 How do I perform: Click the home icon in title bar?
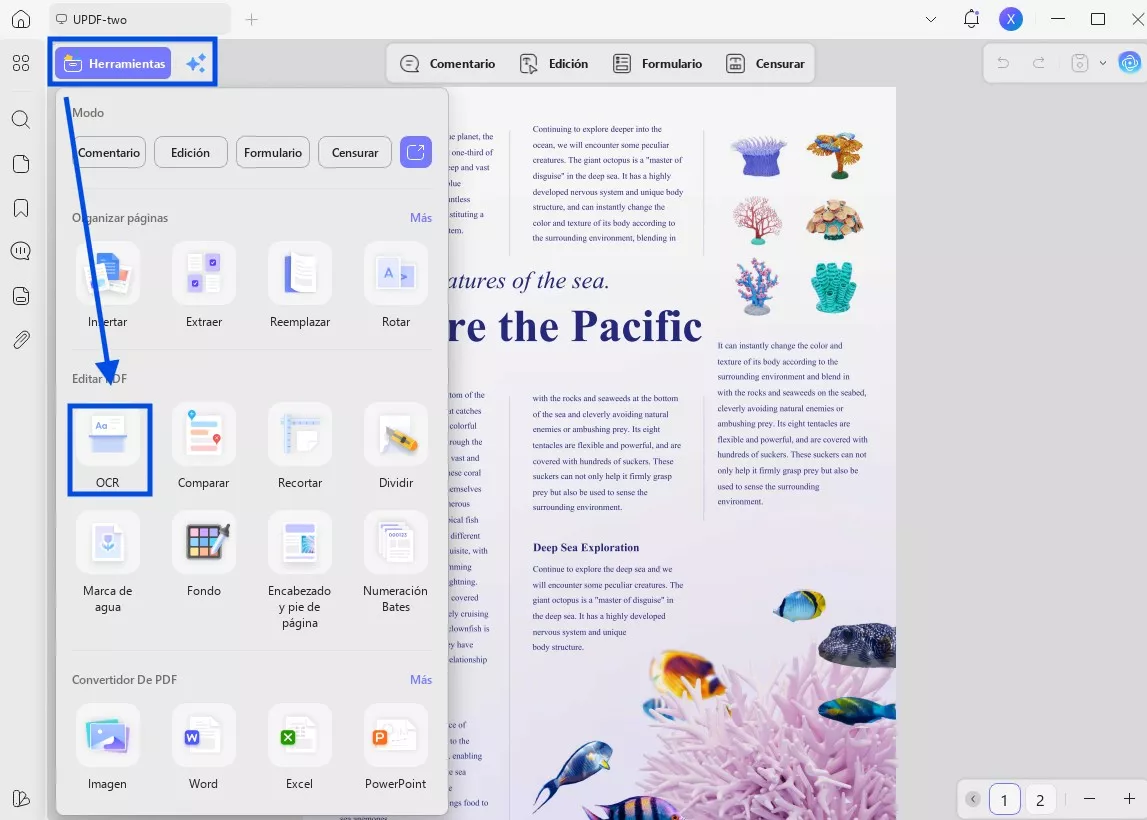(x=21, y=19)
